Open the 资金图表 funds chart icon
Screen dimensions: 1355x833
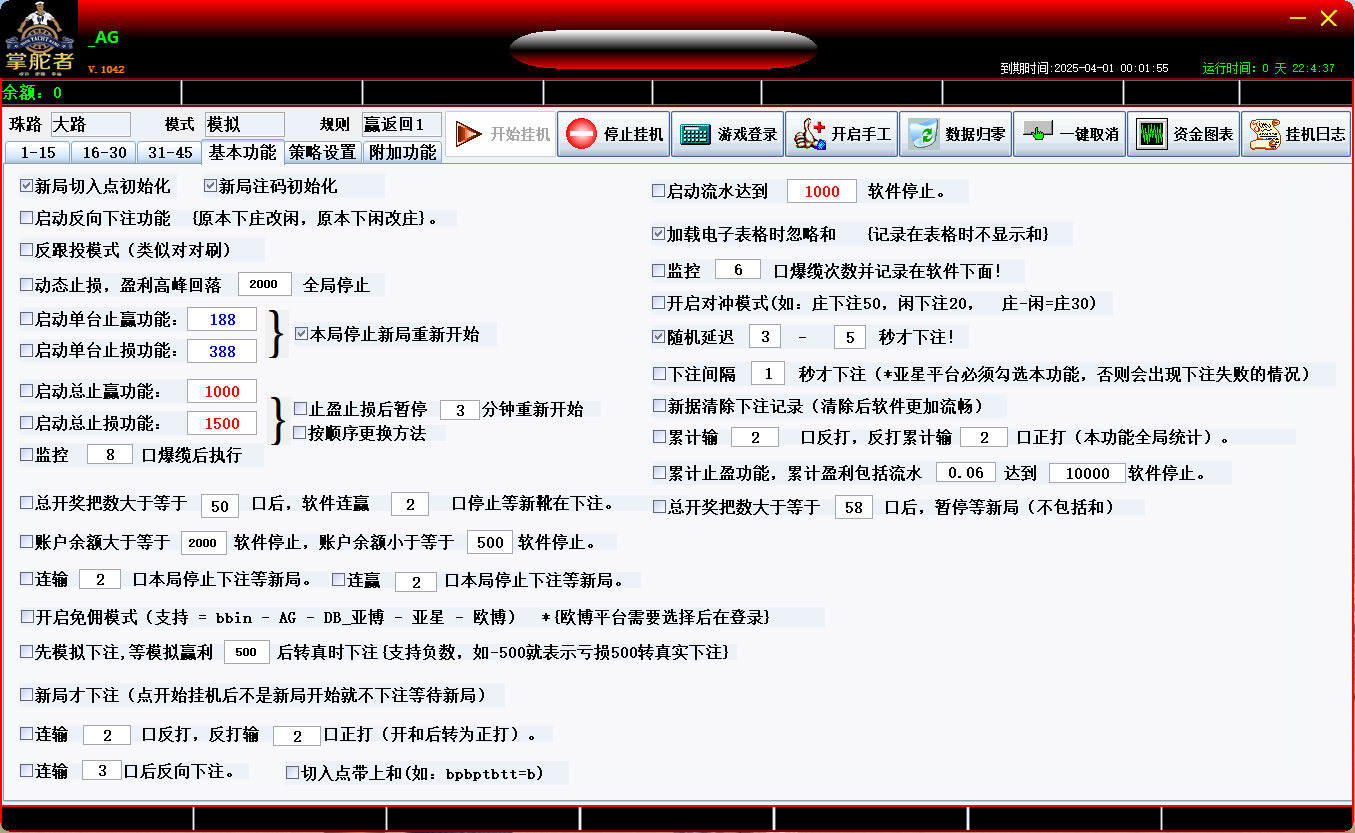pyautogui.click(x=1152, y=134)
